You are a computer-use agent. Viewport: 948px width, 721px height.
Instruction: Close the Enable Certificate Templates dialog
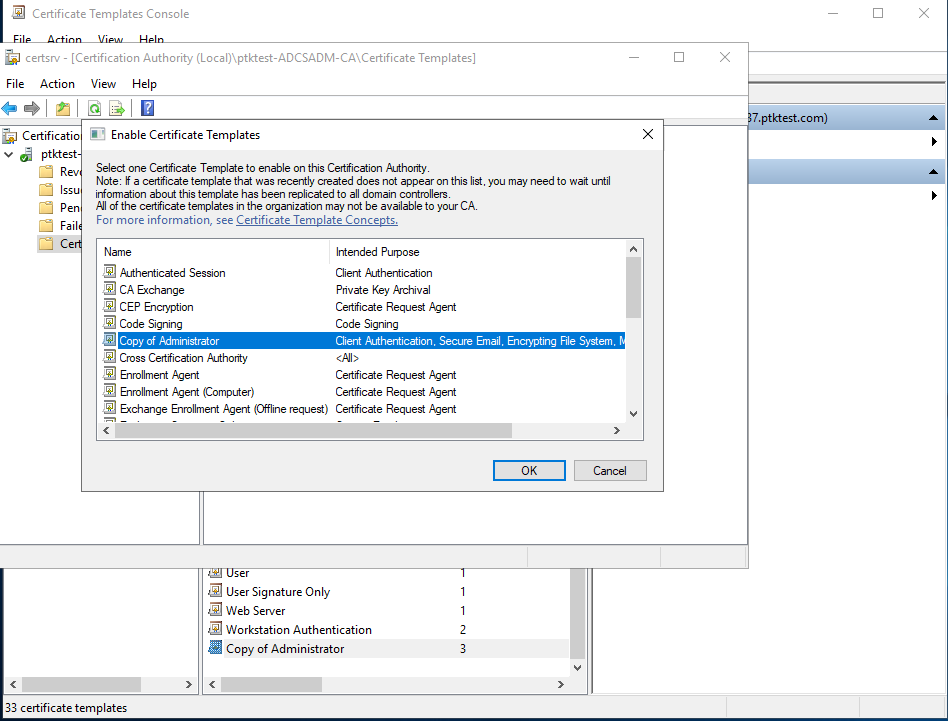[x=648, y=134]
